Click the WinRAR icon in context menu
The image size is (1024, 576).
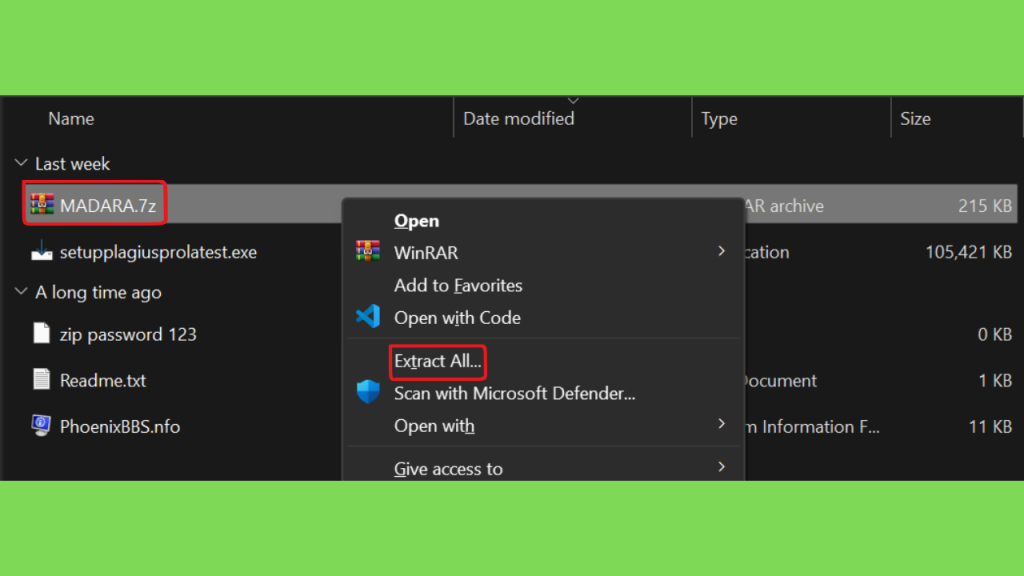coord(368,251)
